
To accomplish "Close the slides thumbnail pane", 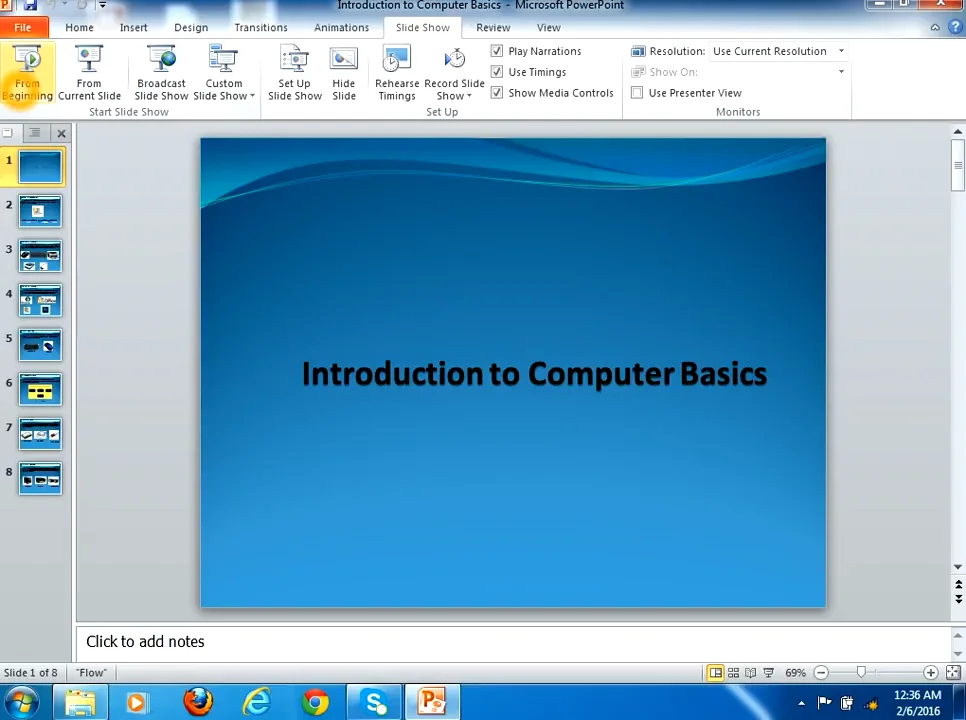I will point(62,133).
